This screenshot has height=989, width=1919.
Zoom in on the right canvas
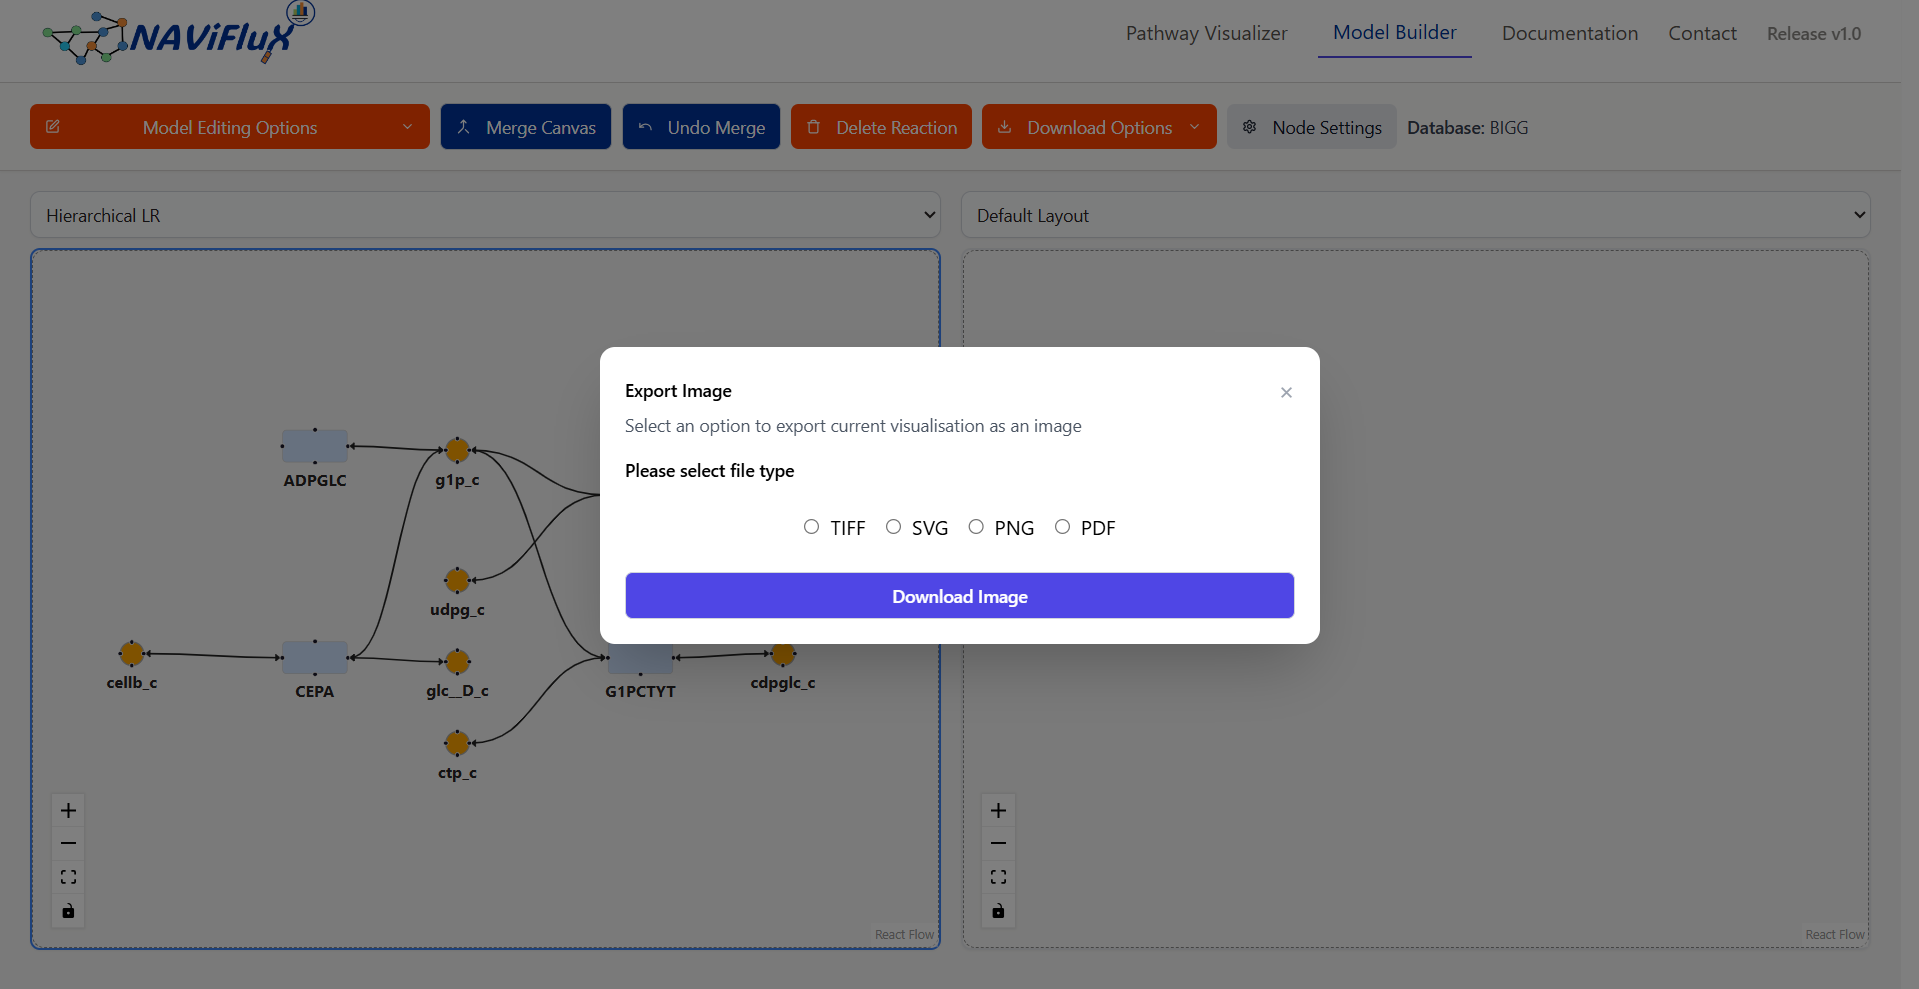(997, 810)
